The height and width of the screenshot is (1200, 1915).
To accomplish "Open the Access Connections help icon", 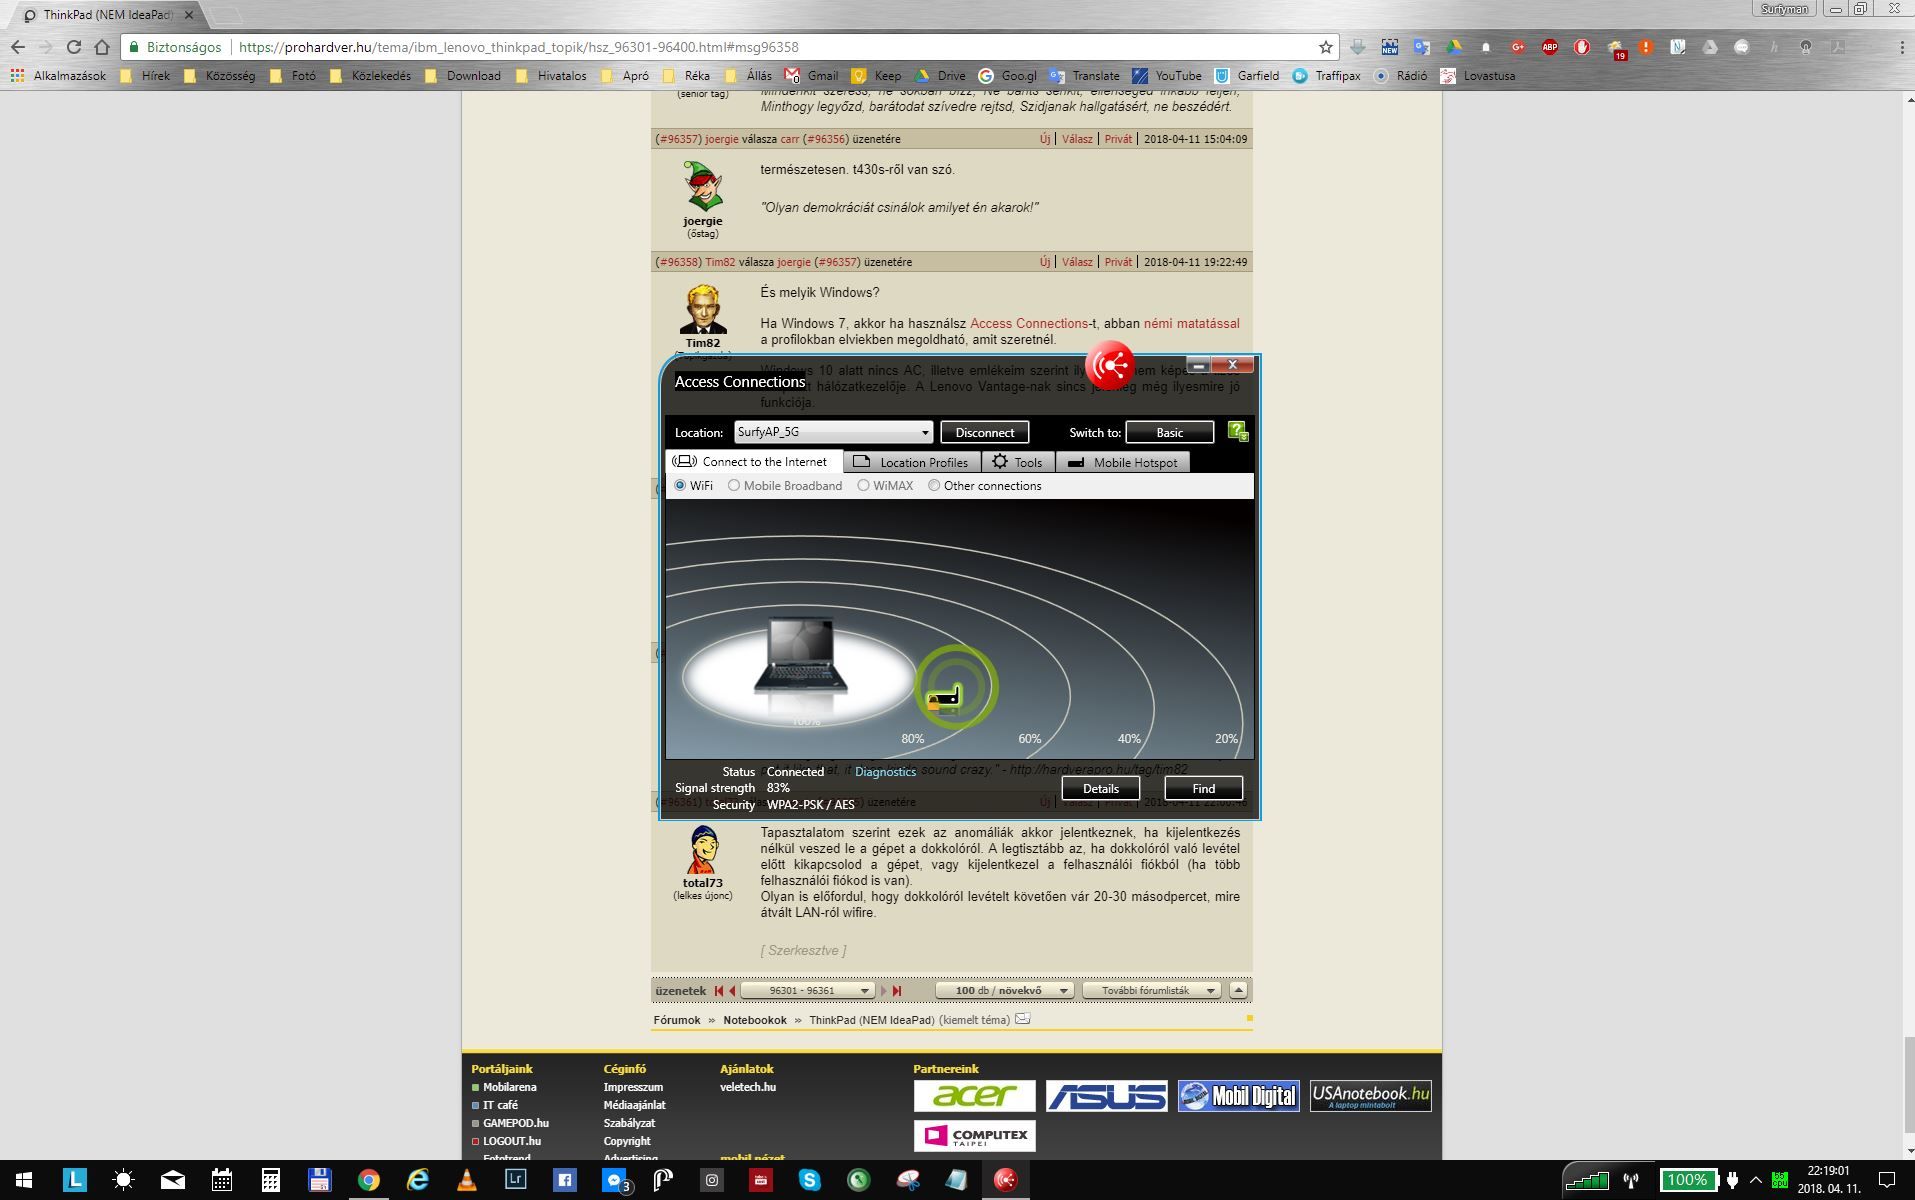I will coord(1237,432).
